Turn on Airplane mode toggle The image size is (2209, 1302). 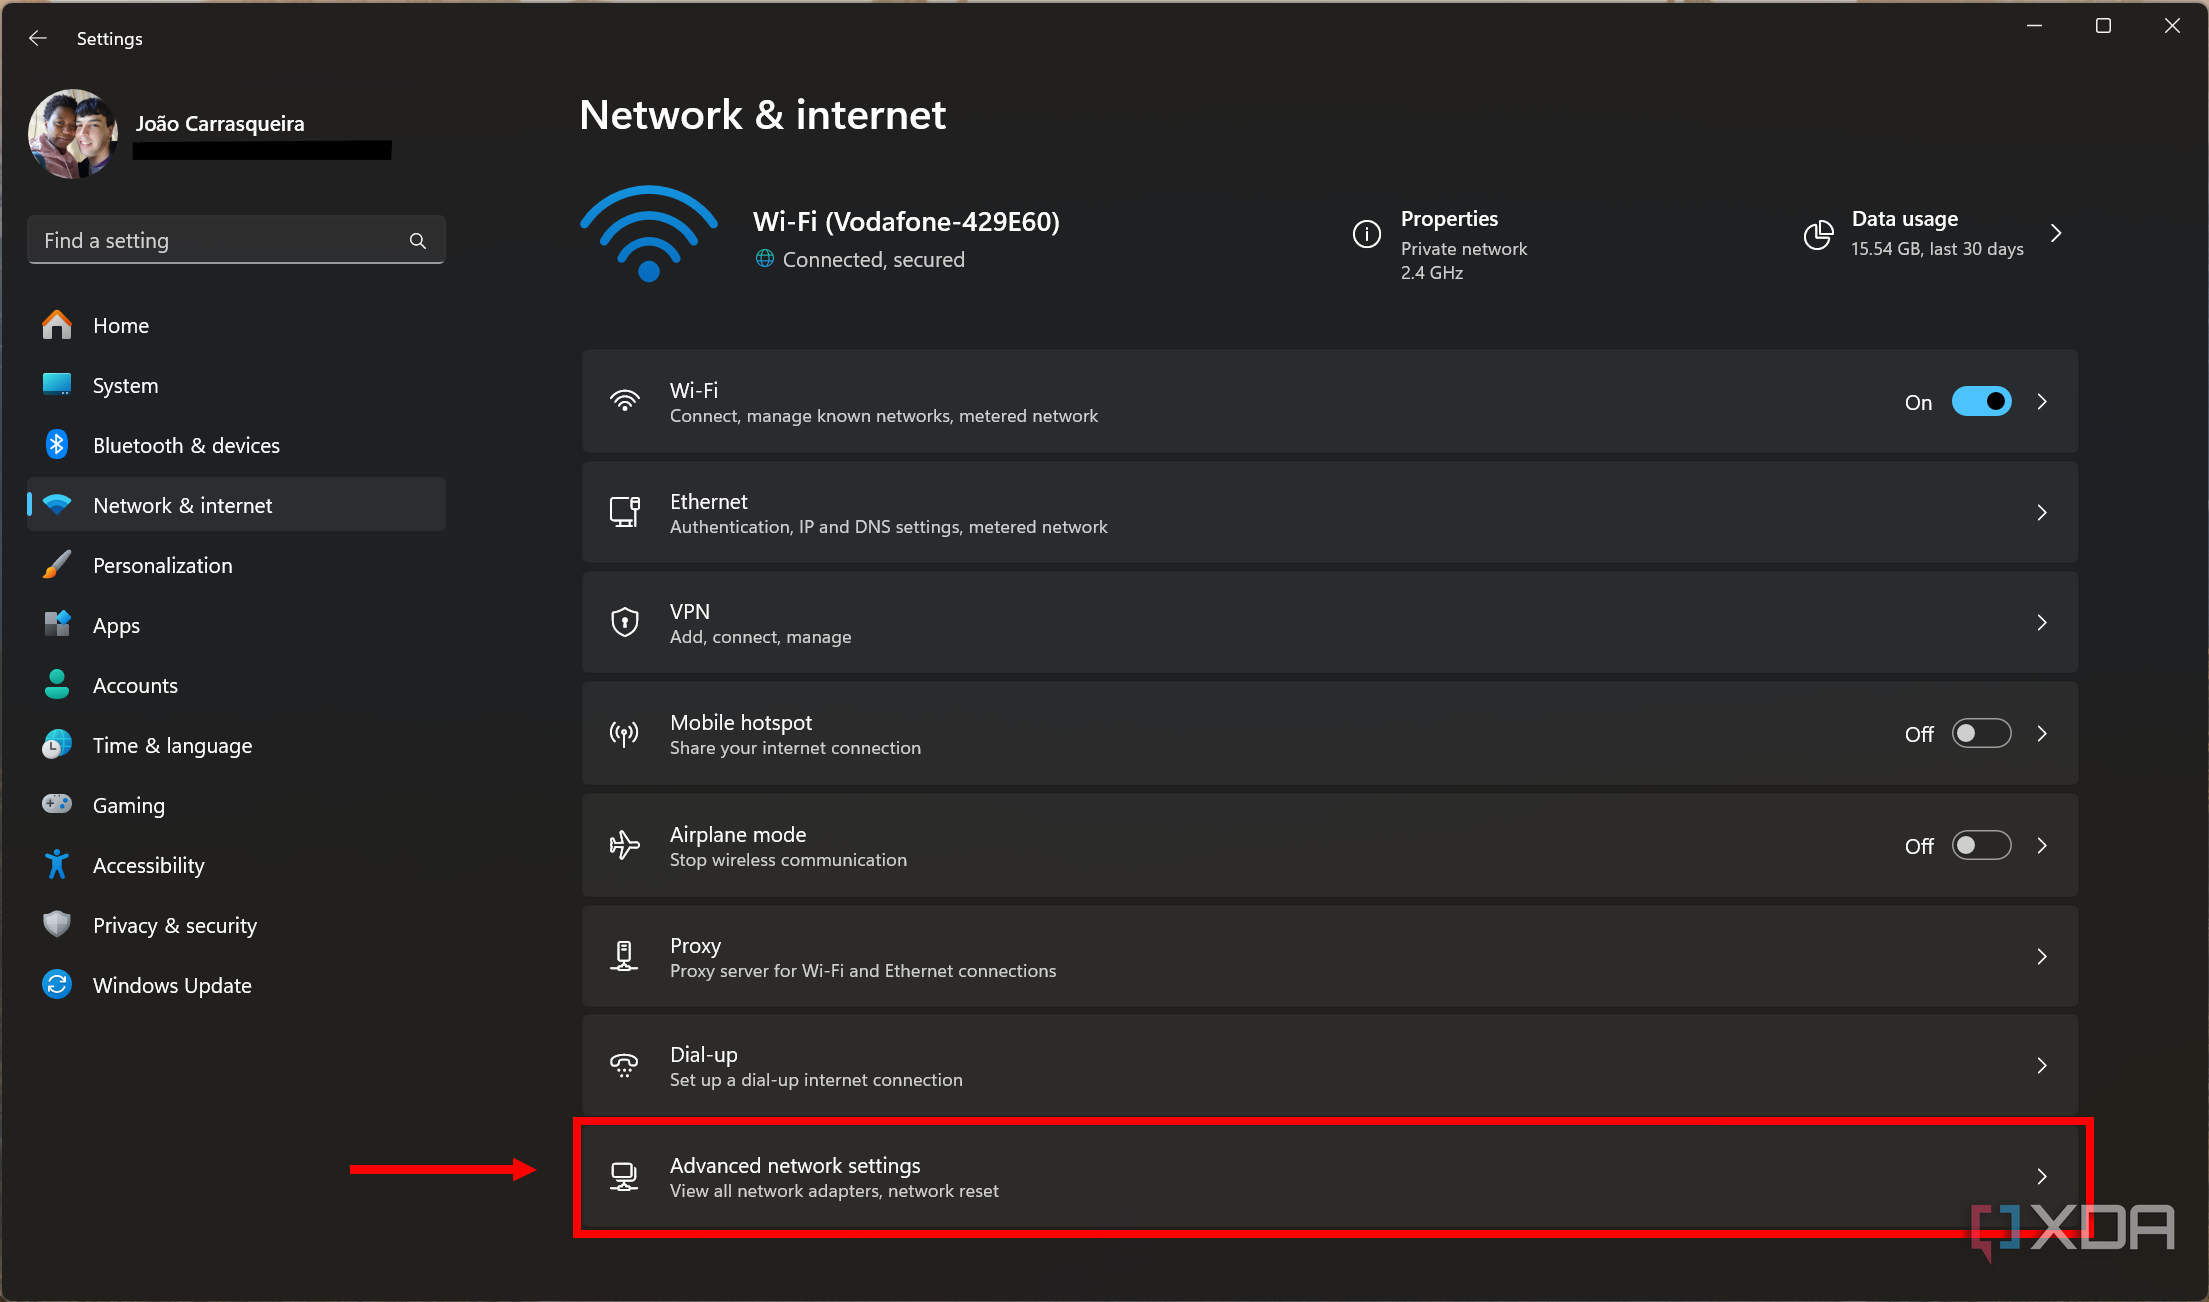coord(1981,846)
